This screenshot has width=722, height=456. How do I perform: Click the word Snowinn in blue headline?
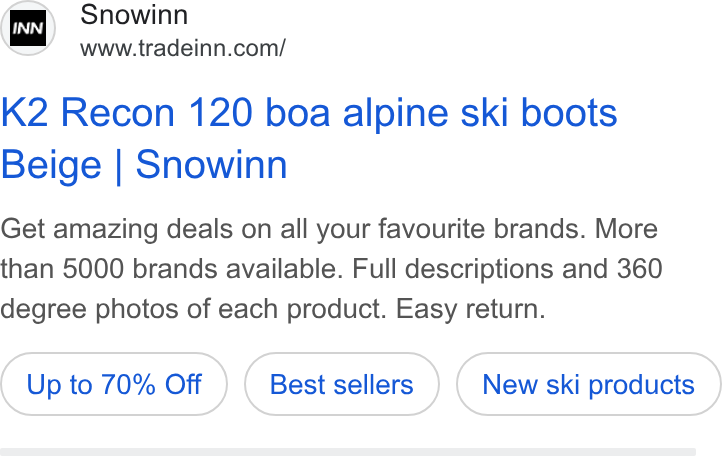point(211,165)
